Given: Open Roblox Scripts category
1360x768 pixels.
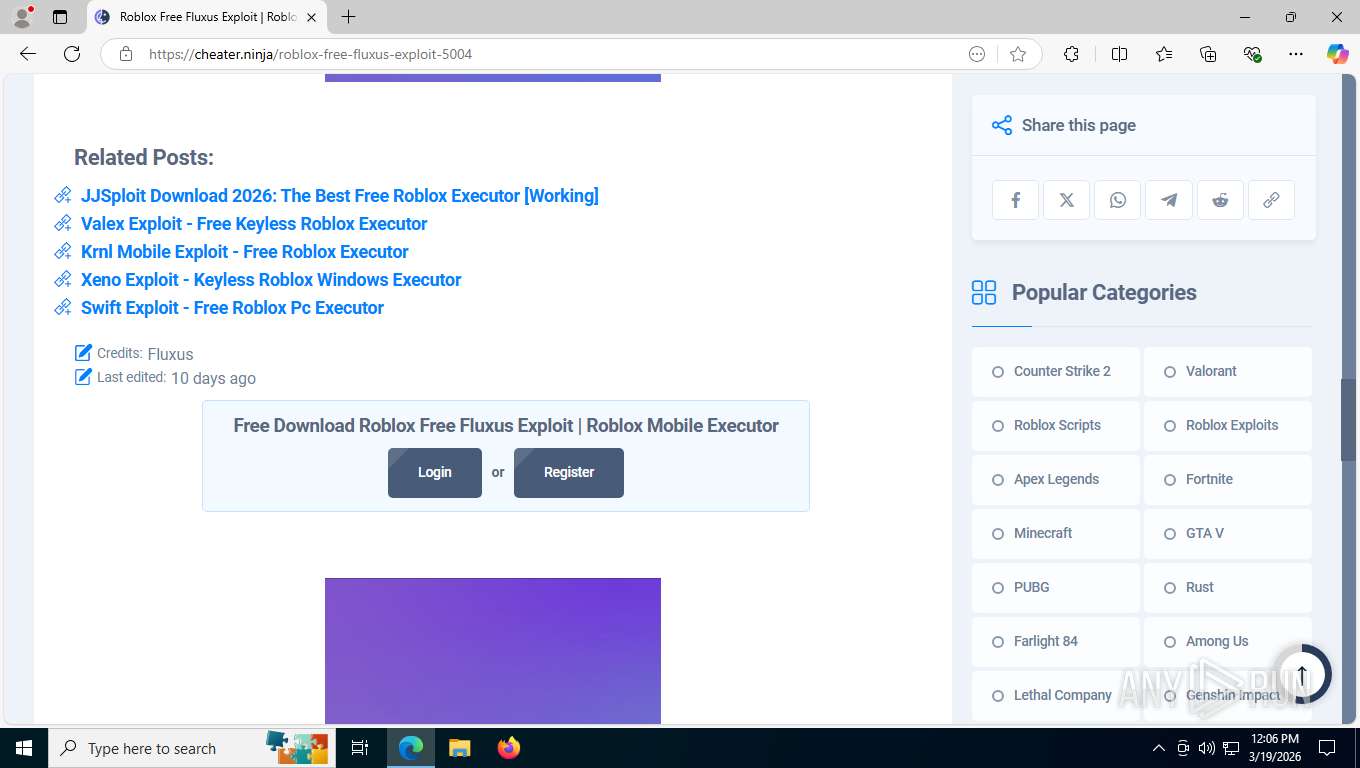Looking at the screenshot, I should tap(1055, 425).
